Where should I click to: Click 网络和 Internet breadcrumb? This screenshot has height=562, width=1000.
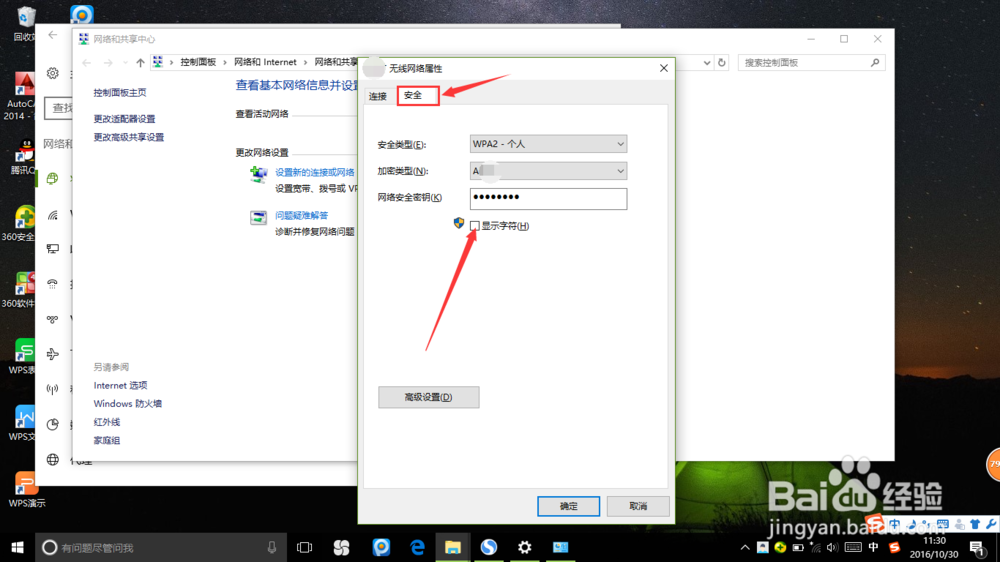tap(265, 62)
